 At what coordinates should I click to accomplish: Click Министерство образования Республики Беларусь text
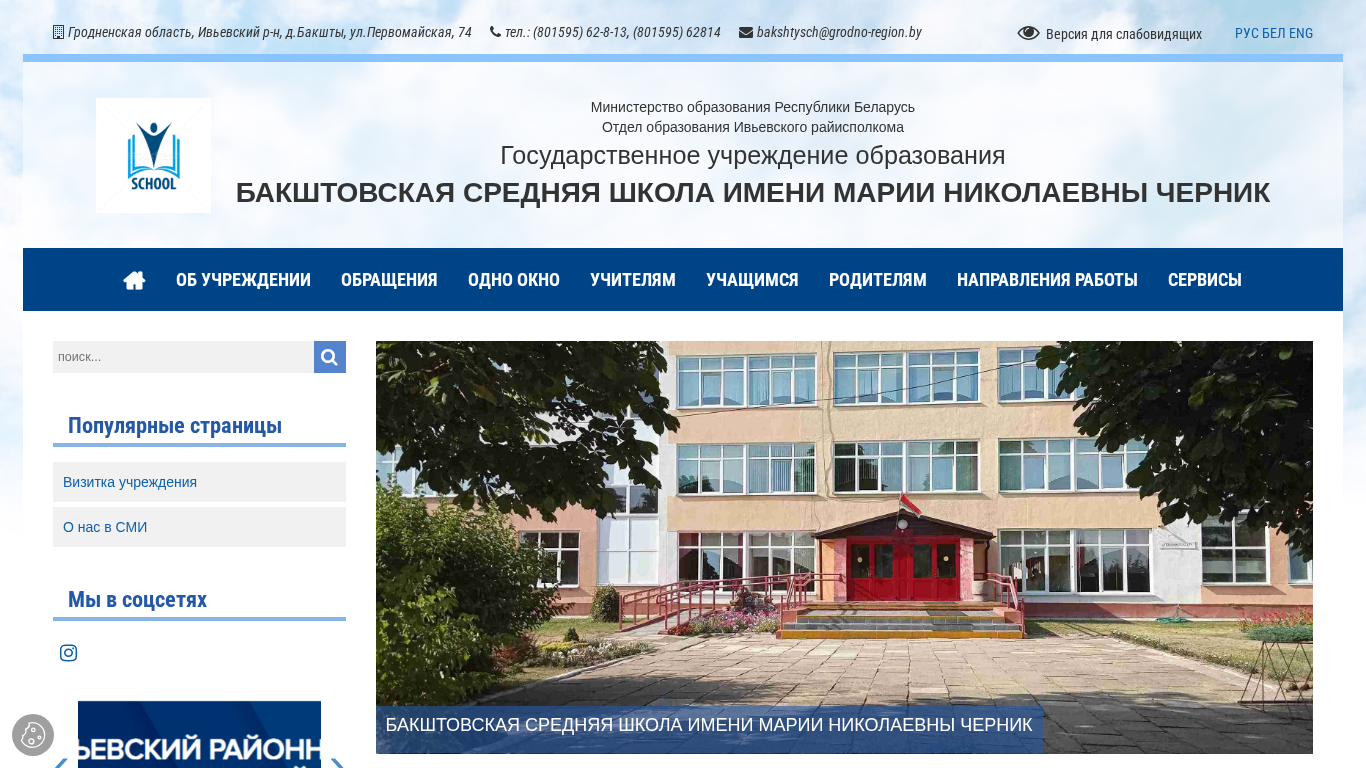753,107
